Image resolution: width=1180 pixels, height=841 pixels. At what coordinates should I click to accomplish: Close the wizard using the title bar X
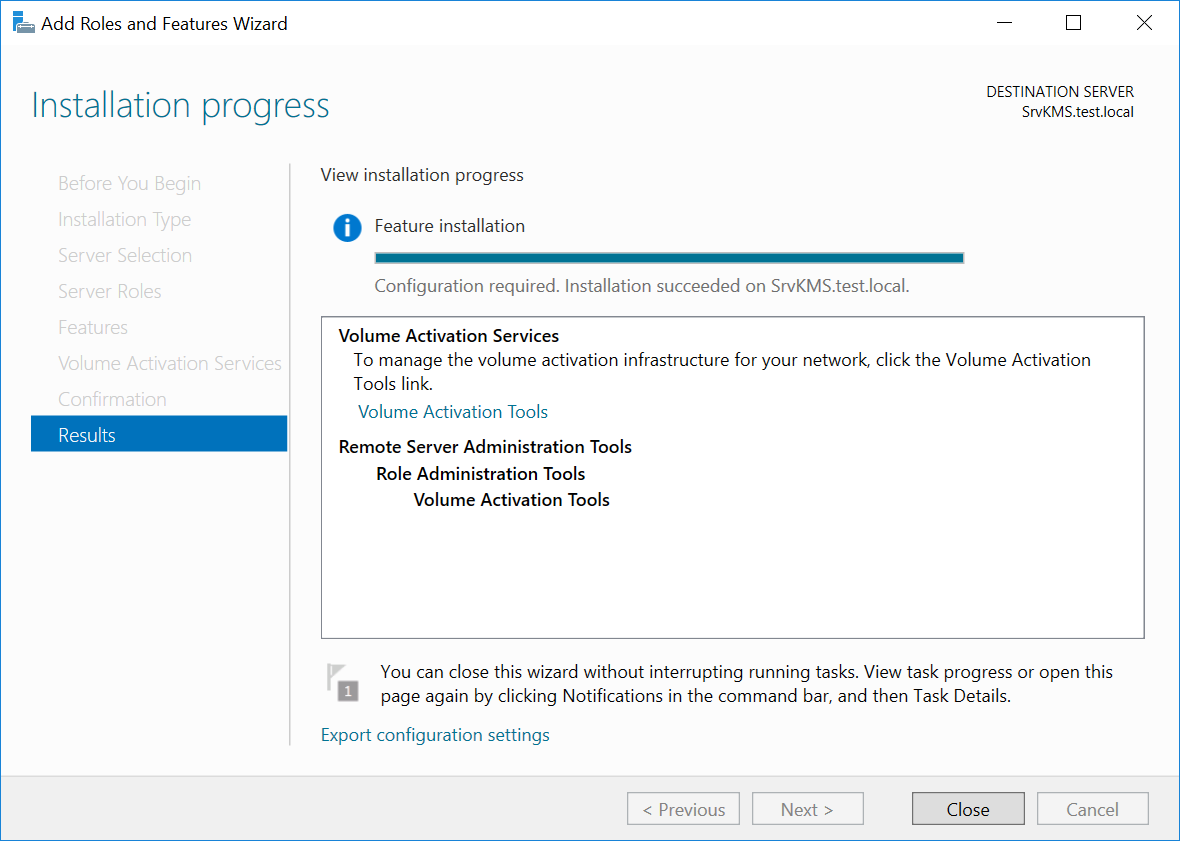[x=1144, y=23]
